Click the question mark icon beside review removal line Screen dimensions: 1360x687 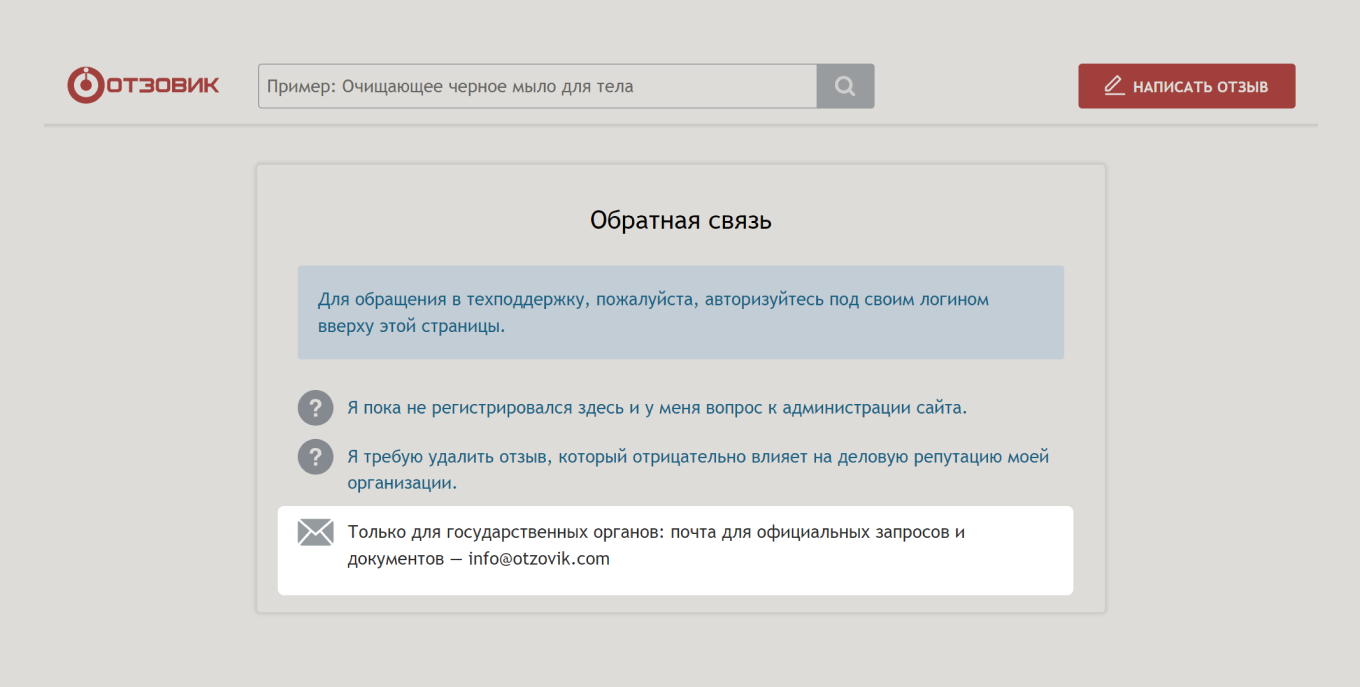pyautogui.click(x=315, y=456)
